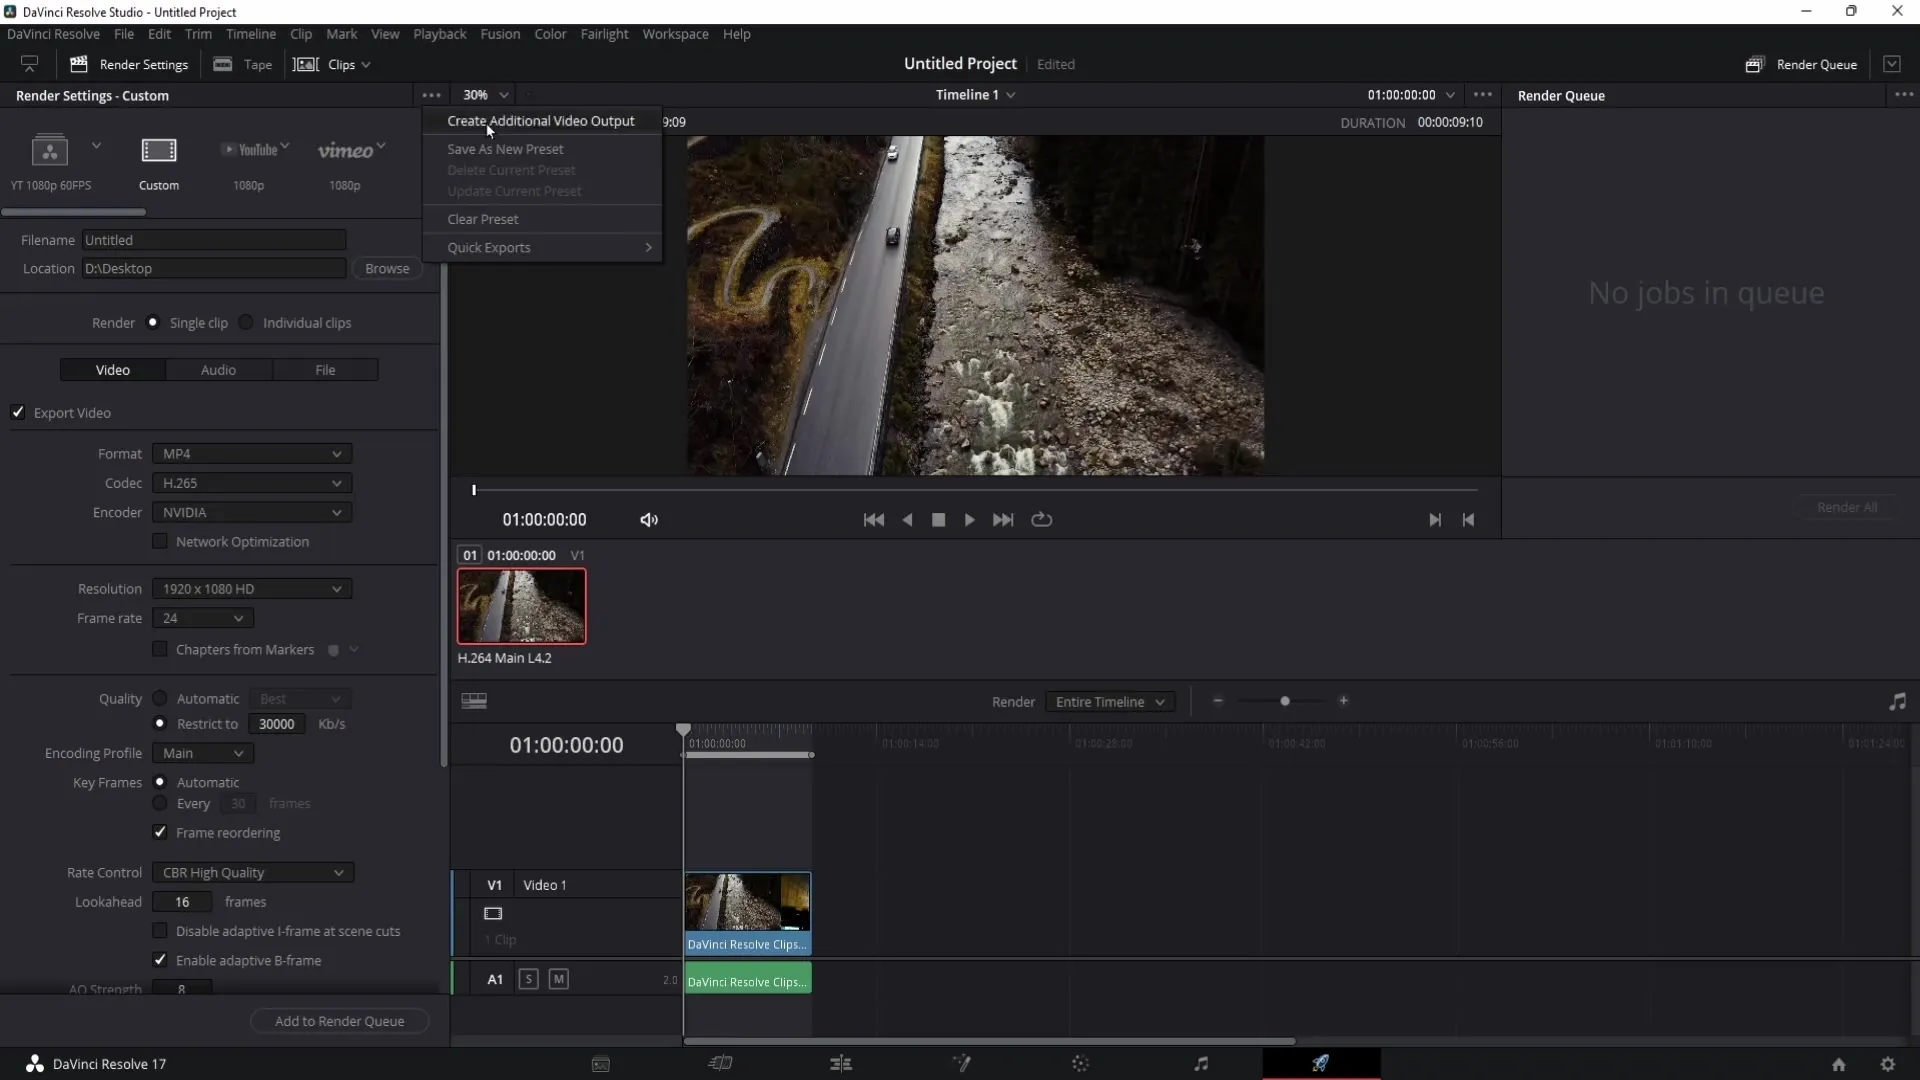This screenshot has width=1920, height=1080.
Task: Open Frame rate 24 dropdown
Action: [203, 619]
